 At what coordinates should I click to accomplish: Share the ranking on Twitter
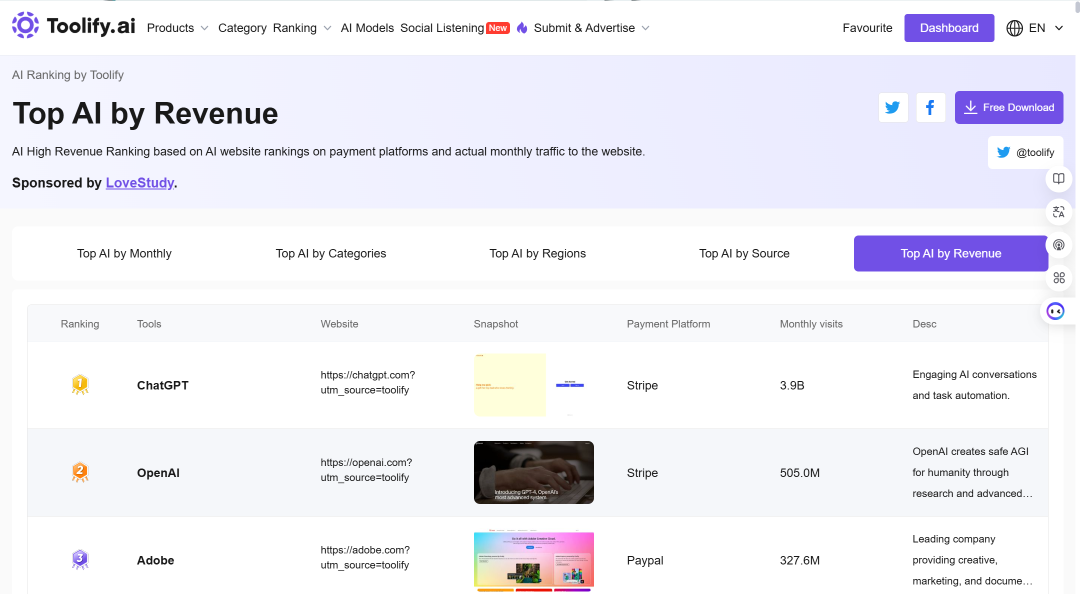pos(893,107)
